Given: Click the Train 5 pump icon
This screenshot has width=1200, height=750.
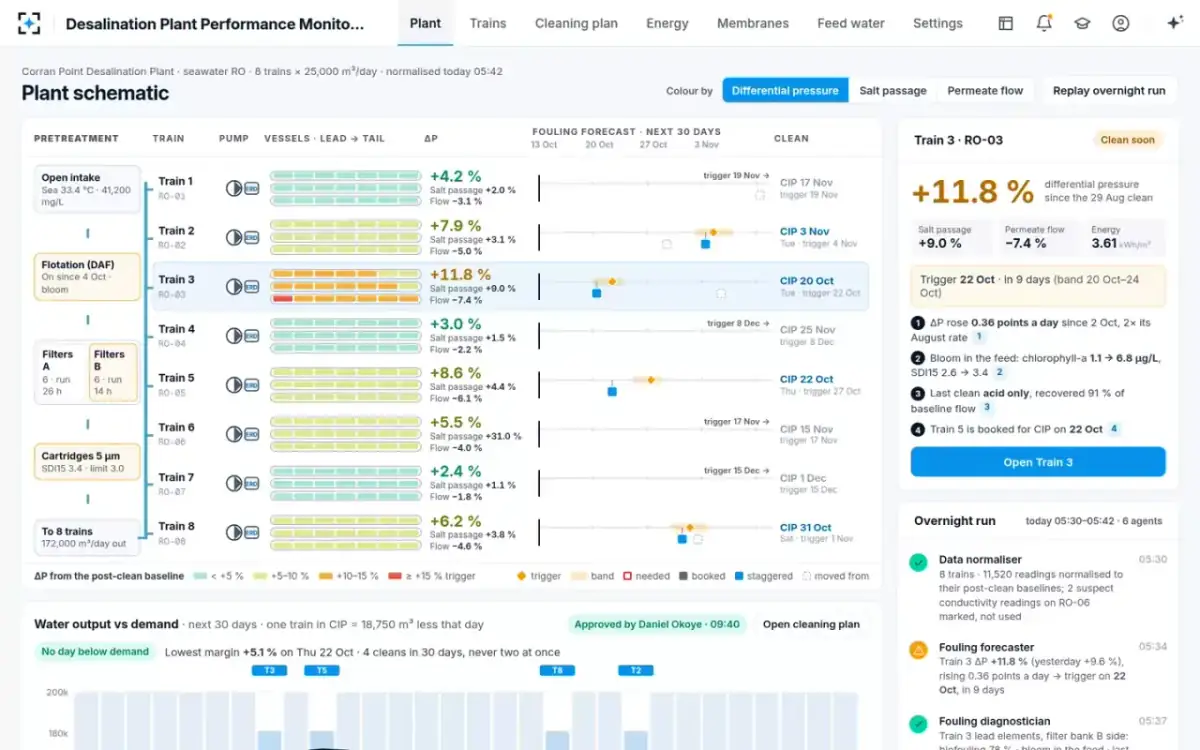Looking at the screenshot, I should [234, 385].
